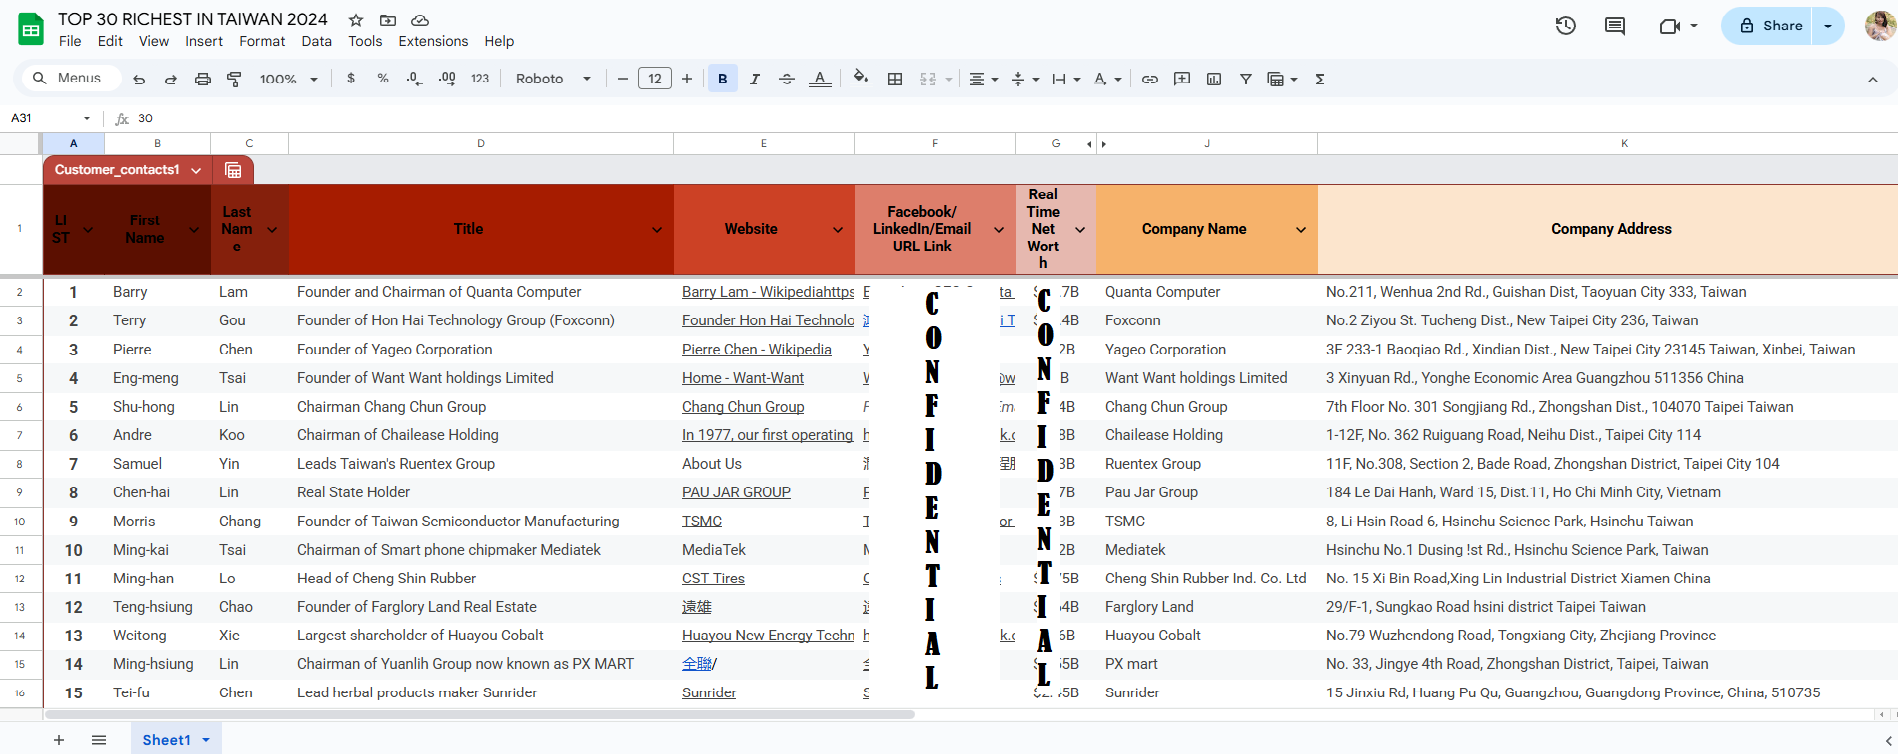
Task: Open the borders menu
Action: [x=895, y=79]
